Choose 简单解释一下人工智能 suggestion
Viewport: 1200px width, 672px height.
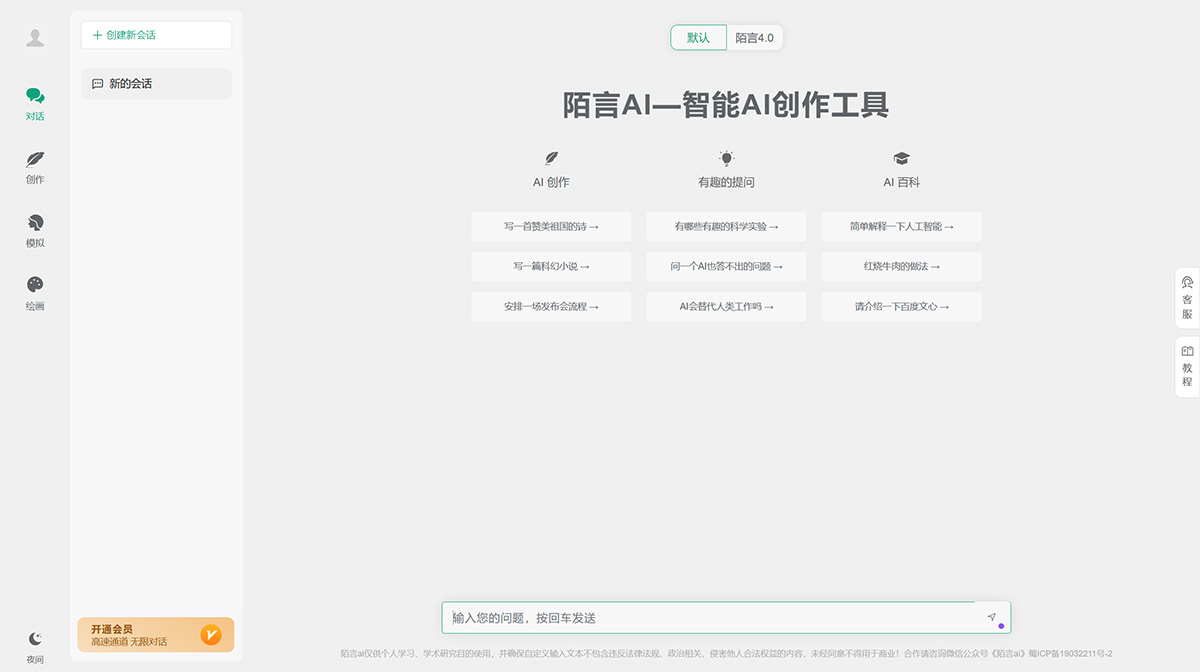[901, 227]
